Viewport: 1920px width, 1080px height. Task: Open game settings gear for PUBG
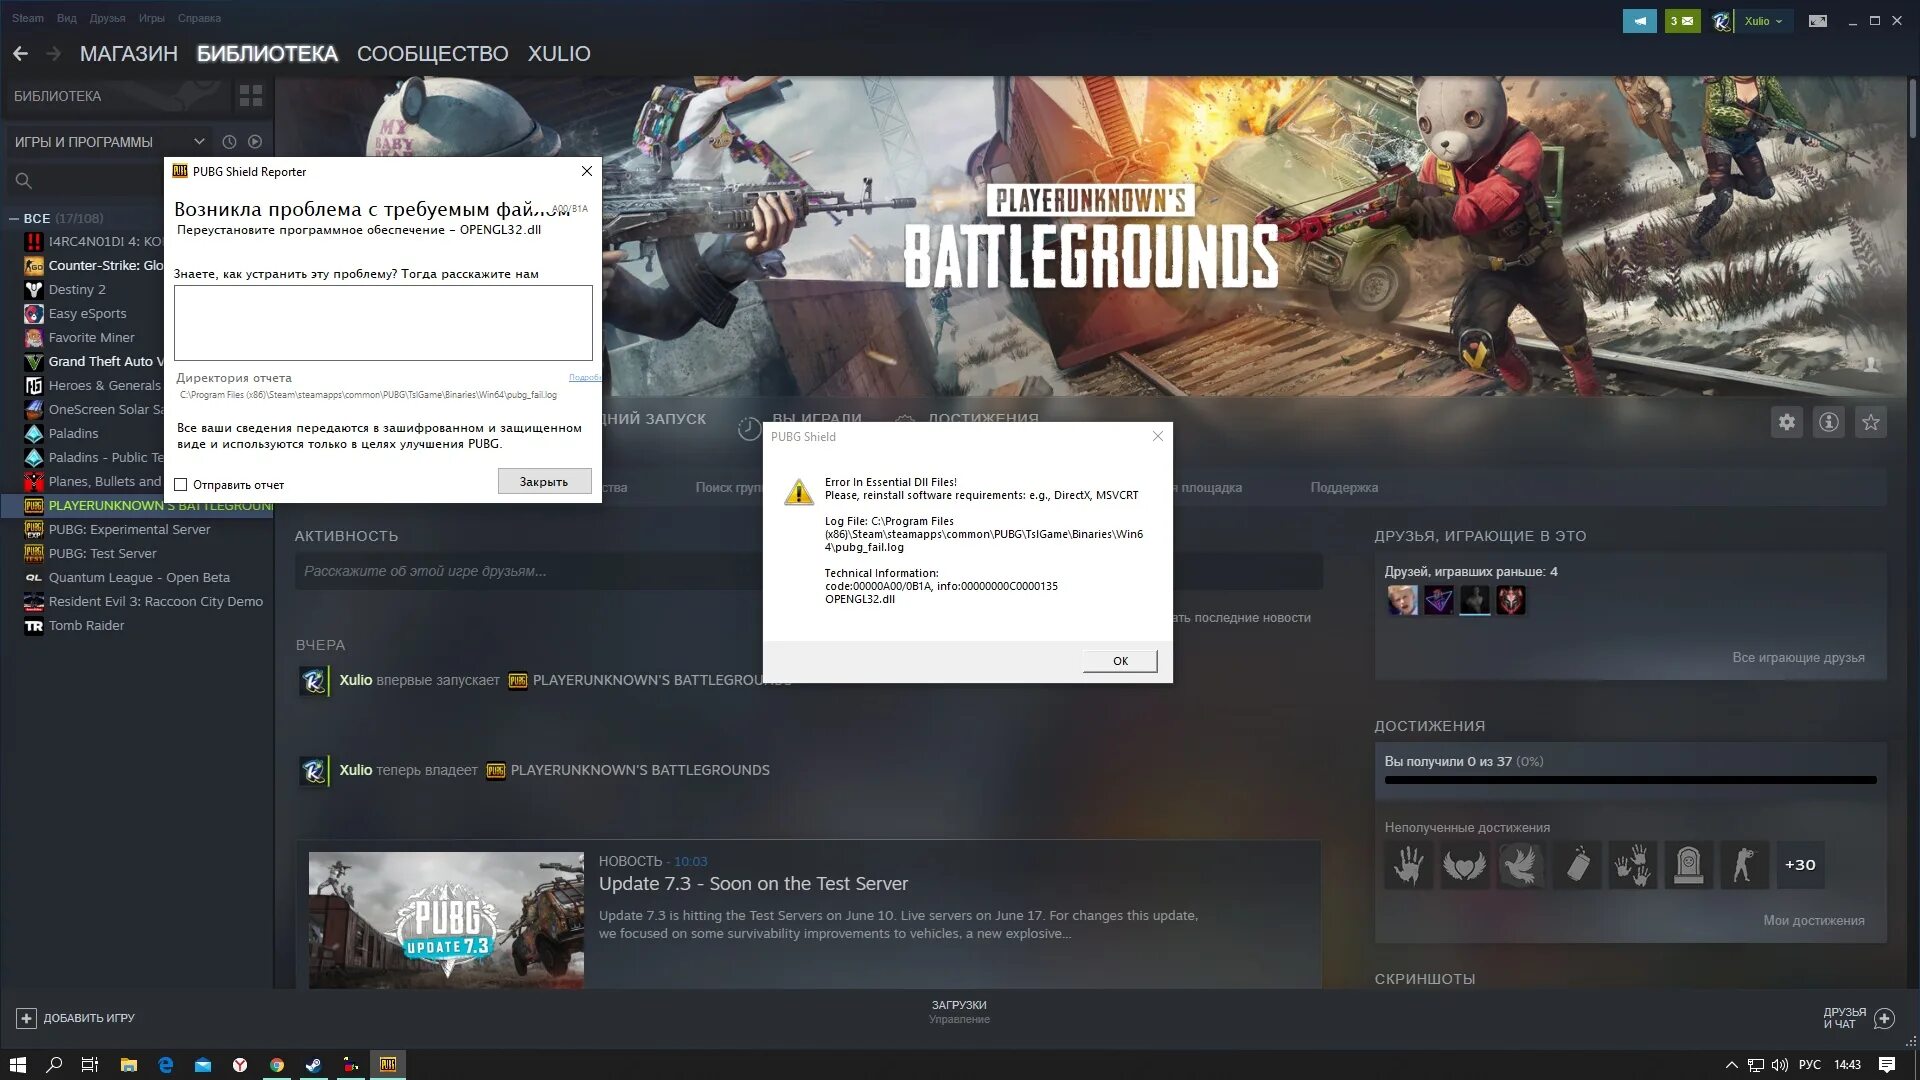1787,422
